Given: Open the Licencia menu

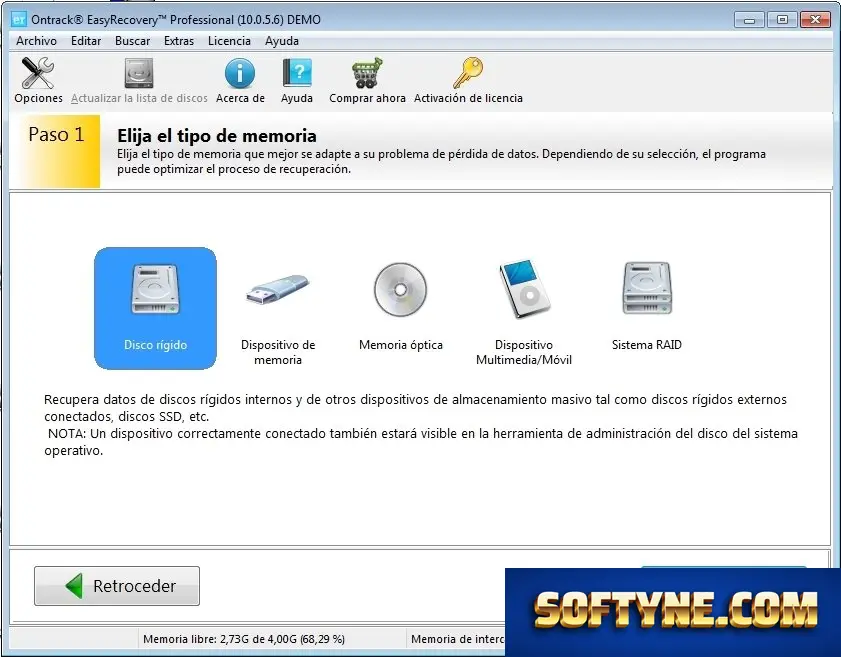Looking at the screenshot, I should pyautogui.click(x=229, y=41).
